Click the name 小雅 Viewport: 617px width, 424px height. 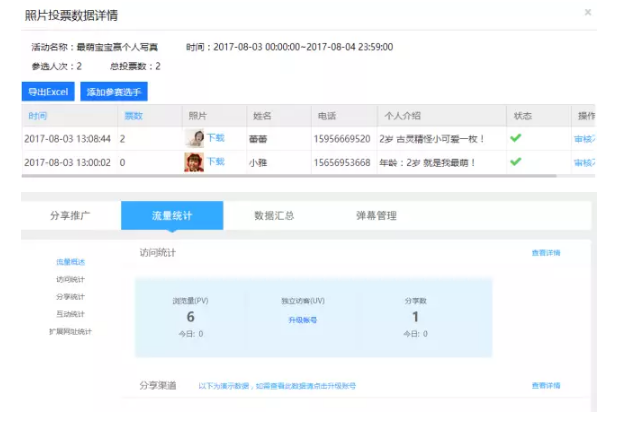(x=258, y=162)
